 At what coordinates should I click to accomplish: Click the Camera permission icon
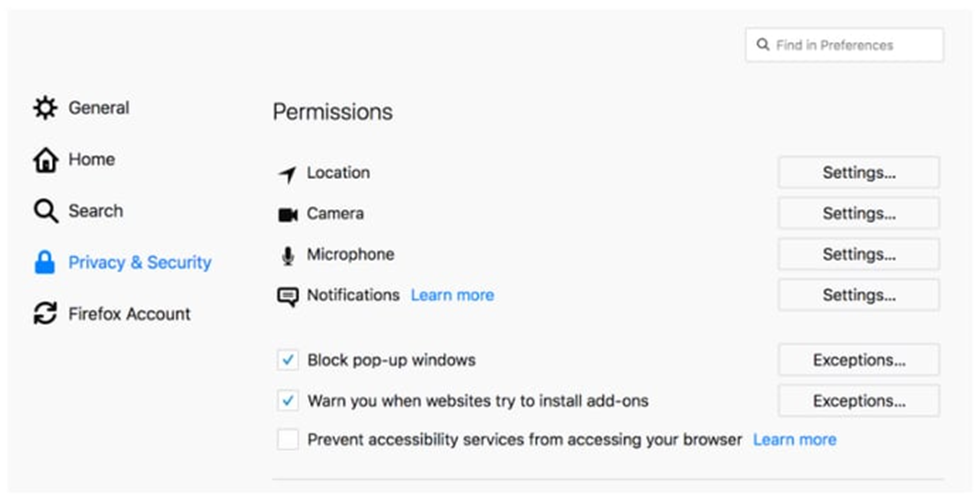point(288,214)
